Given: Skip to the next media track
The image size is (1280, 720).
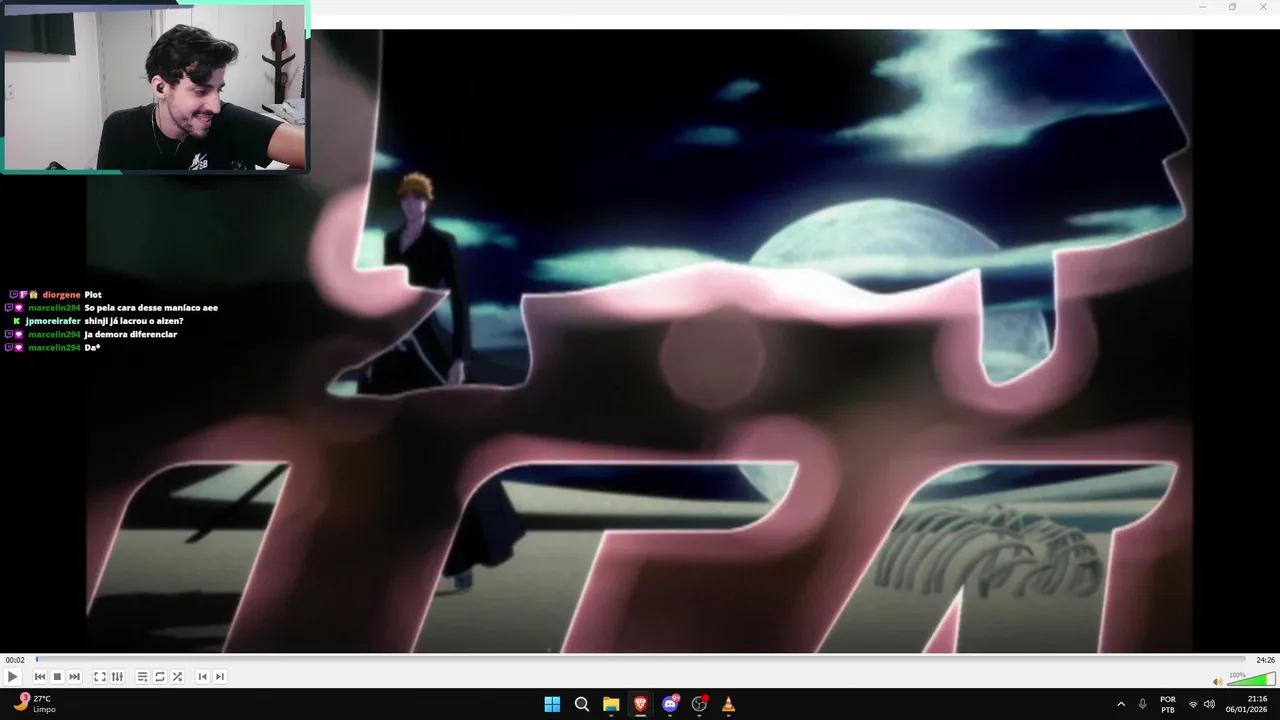Looking at the screenshot, I should pyautogui.click(x=74, y=677).
